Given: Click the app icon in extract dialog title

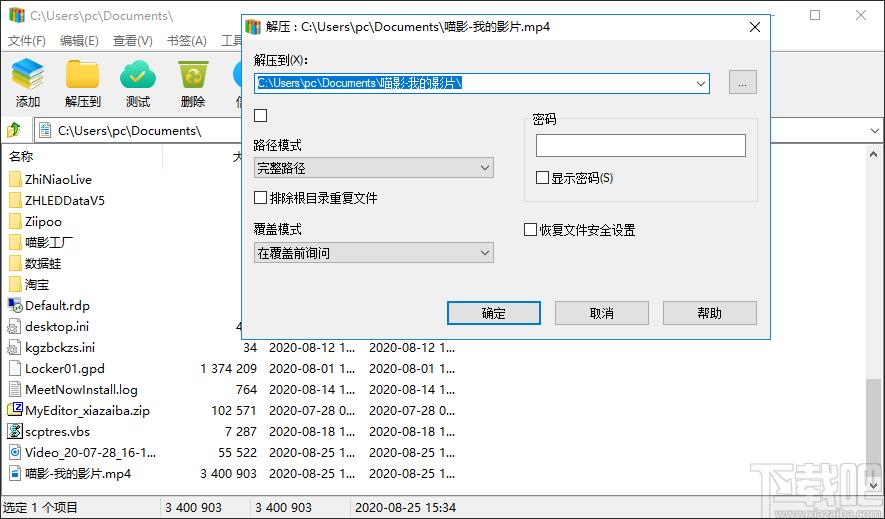Looking at the screenshot, I should coord(253,27).
